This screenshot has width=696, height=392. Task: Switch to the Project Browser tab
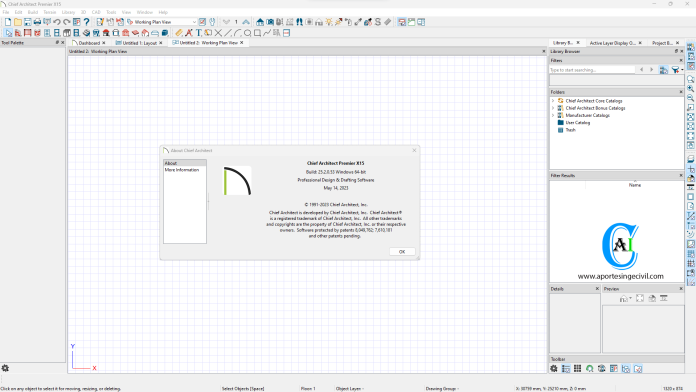(662, 43)
